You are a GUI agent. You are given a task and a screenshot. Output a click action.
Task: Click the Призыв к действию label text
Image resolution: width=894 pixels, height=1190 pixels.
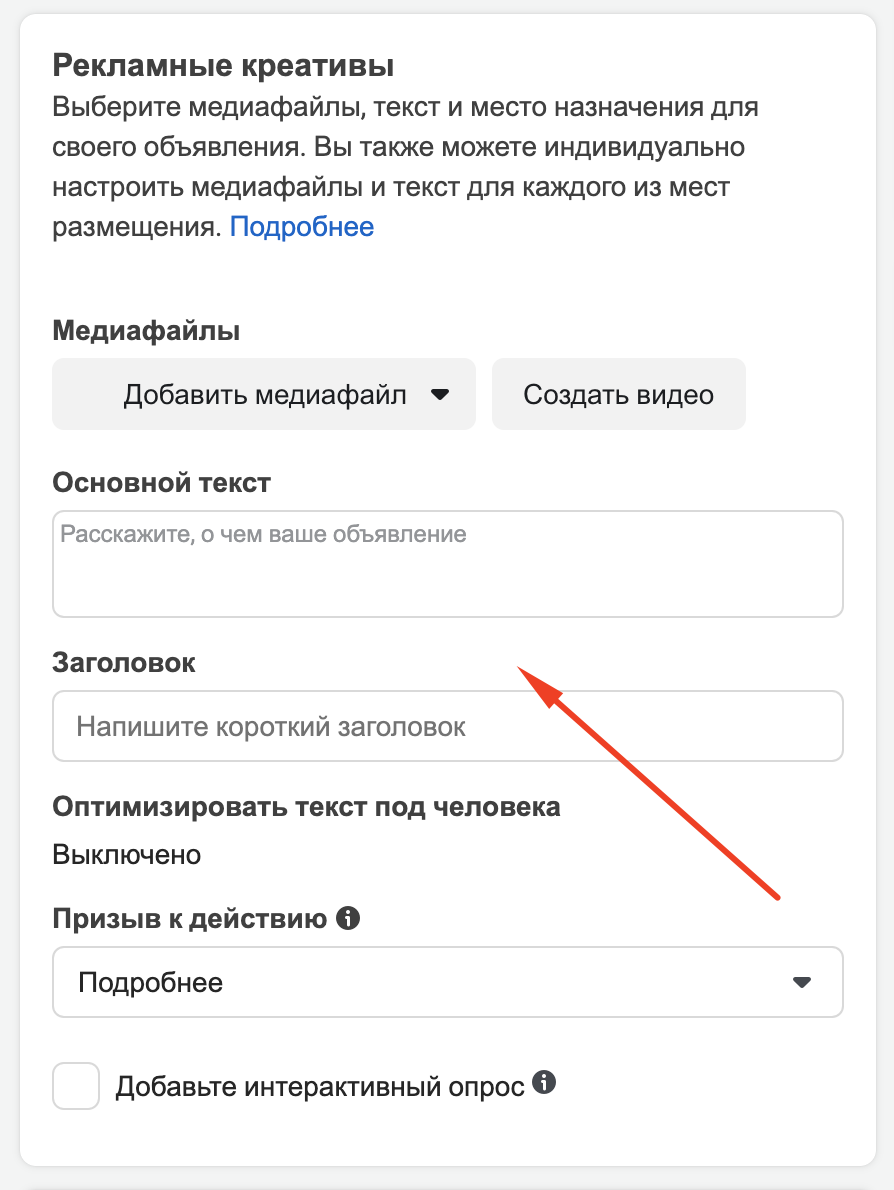[x=190, y=919]
